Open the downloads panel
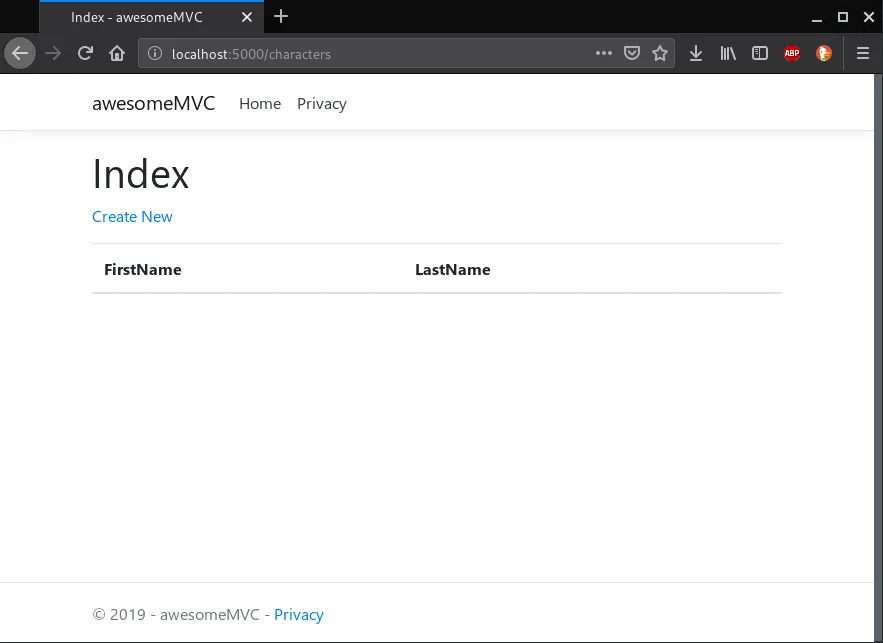 pos(695,53)
